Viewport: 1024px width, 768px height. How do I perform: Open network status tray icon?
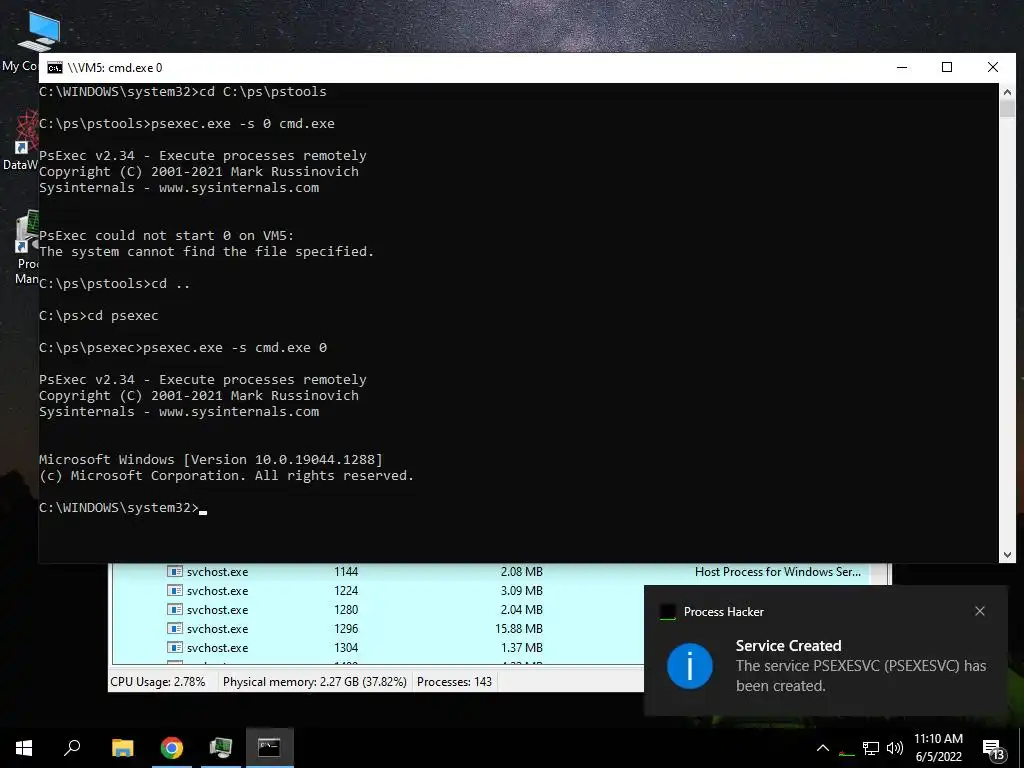pyautogui.click(x=871, y=748)
